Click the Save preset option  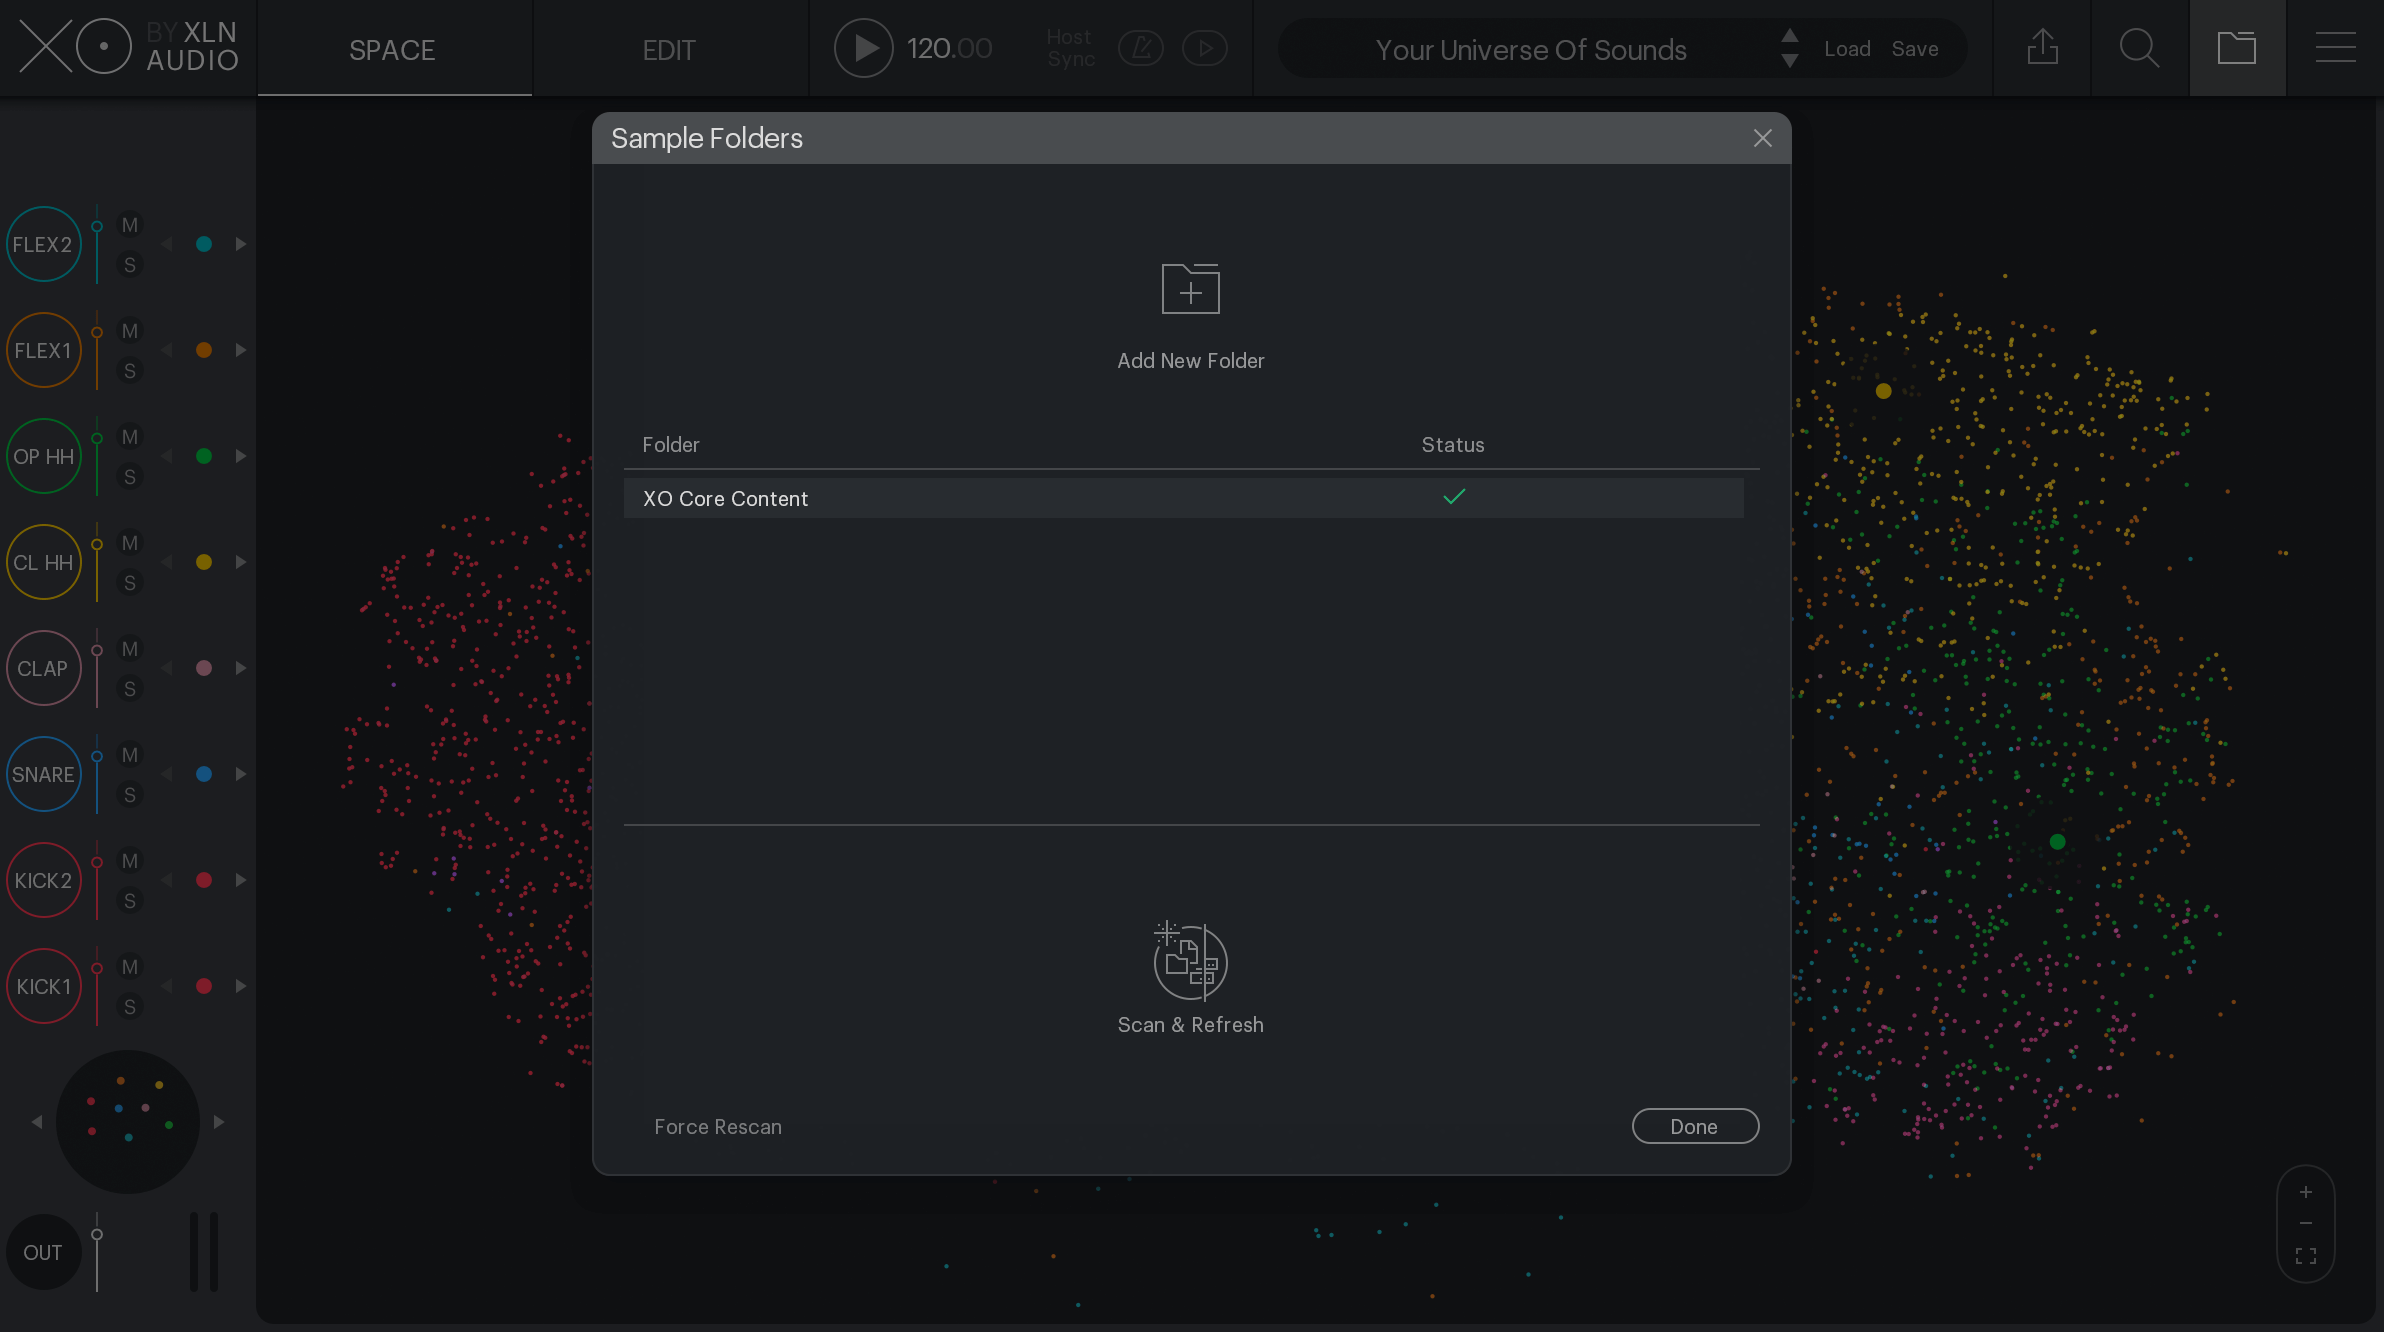1914,47
